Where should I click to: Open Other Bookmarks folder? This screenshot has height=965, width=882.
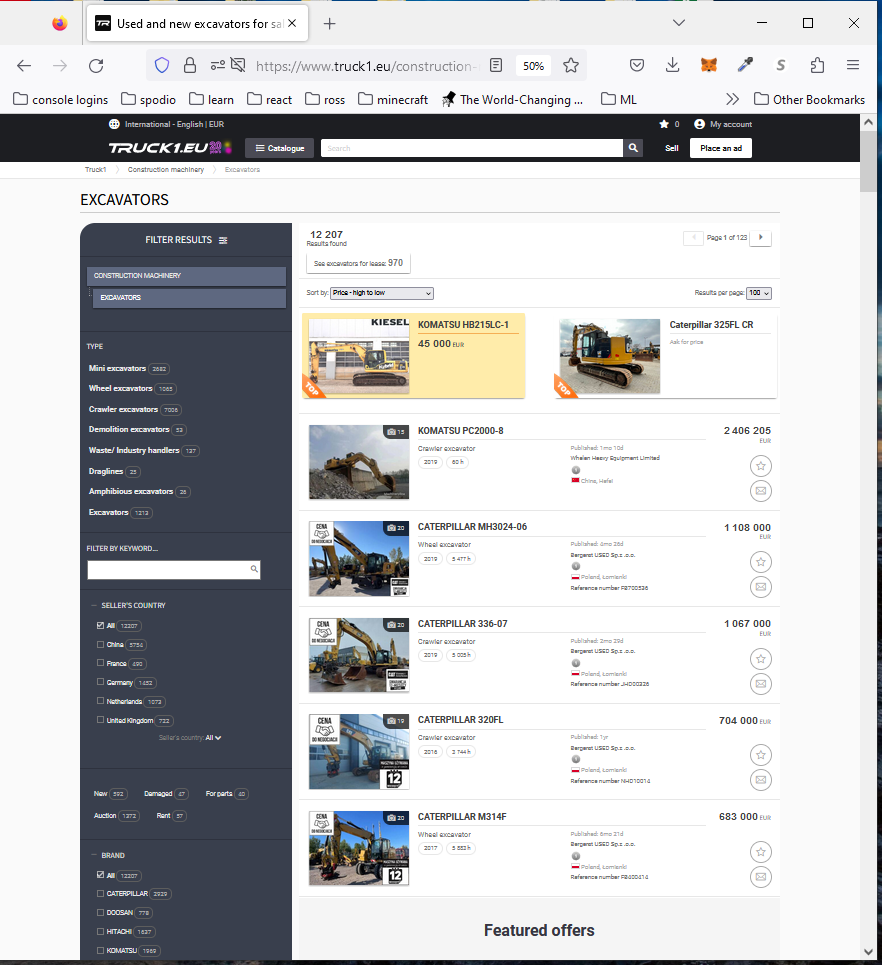(x=809, y=99)
